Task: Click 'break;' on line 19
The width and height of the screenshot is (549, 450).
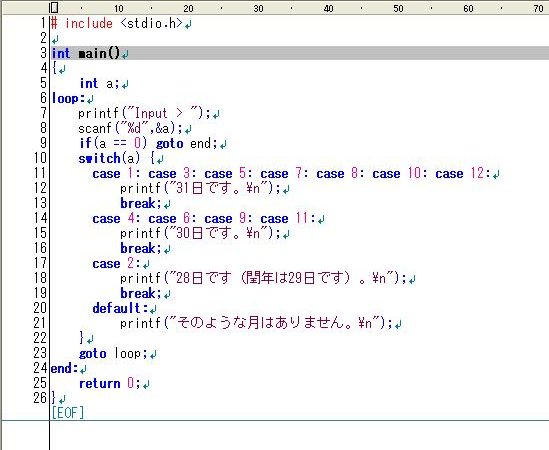Action: click(x=141, y=293)
